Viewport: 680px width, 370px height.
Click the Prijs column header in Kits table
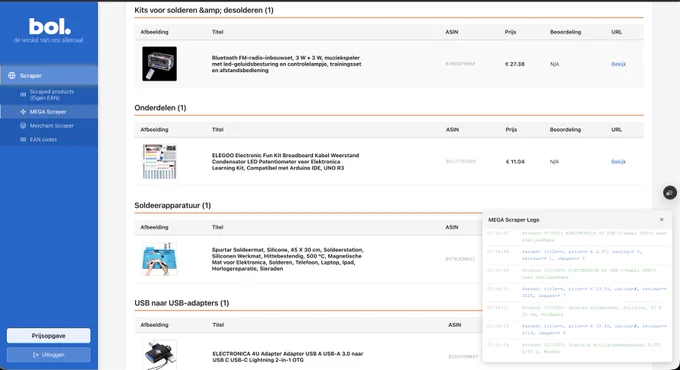click(510, 32)
